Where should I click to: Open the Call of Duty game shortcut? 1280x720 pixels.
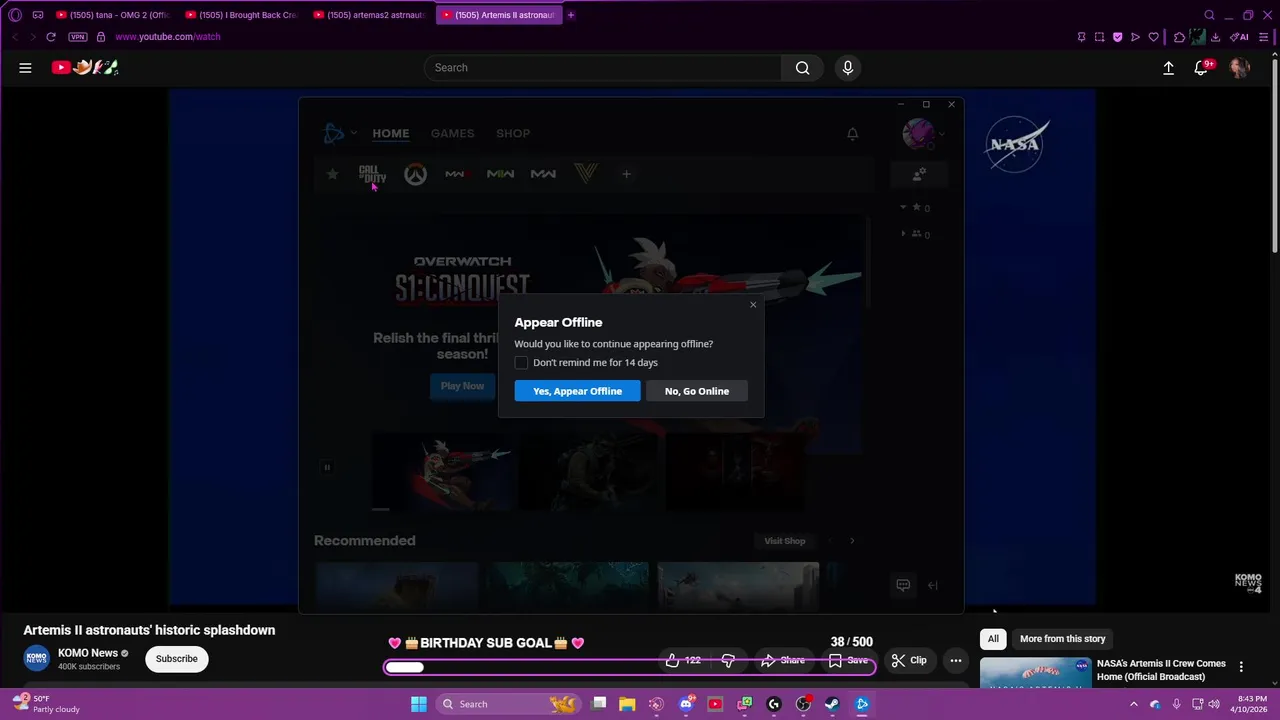(x=371, y=174)
